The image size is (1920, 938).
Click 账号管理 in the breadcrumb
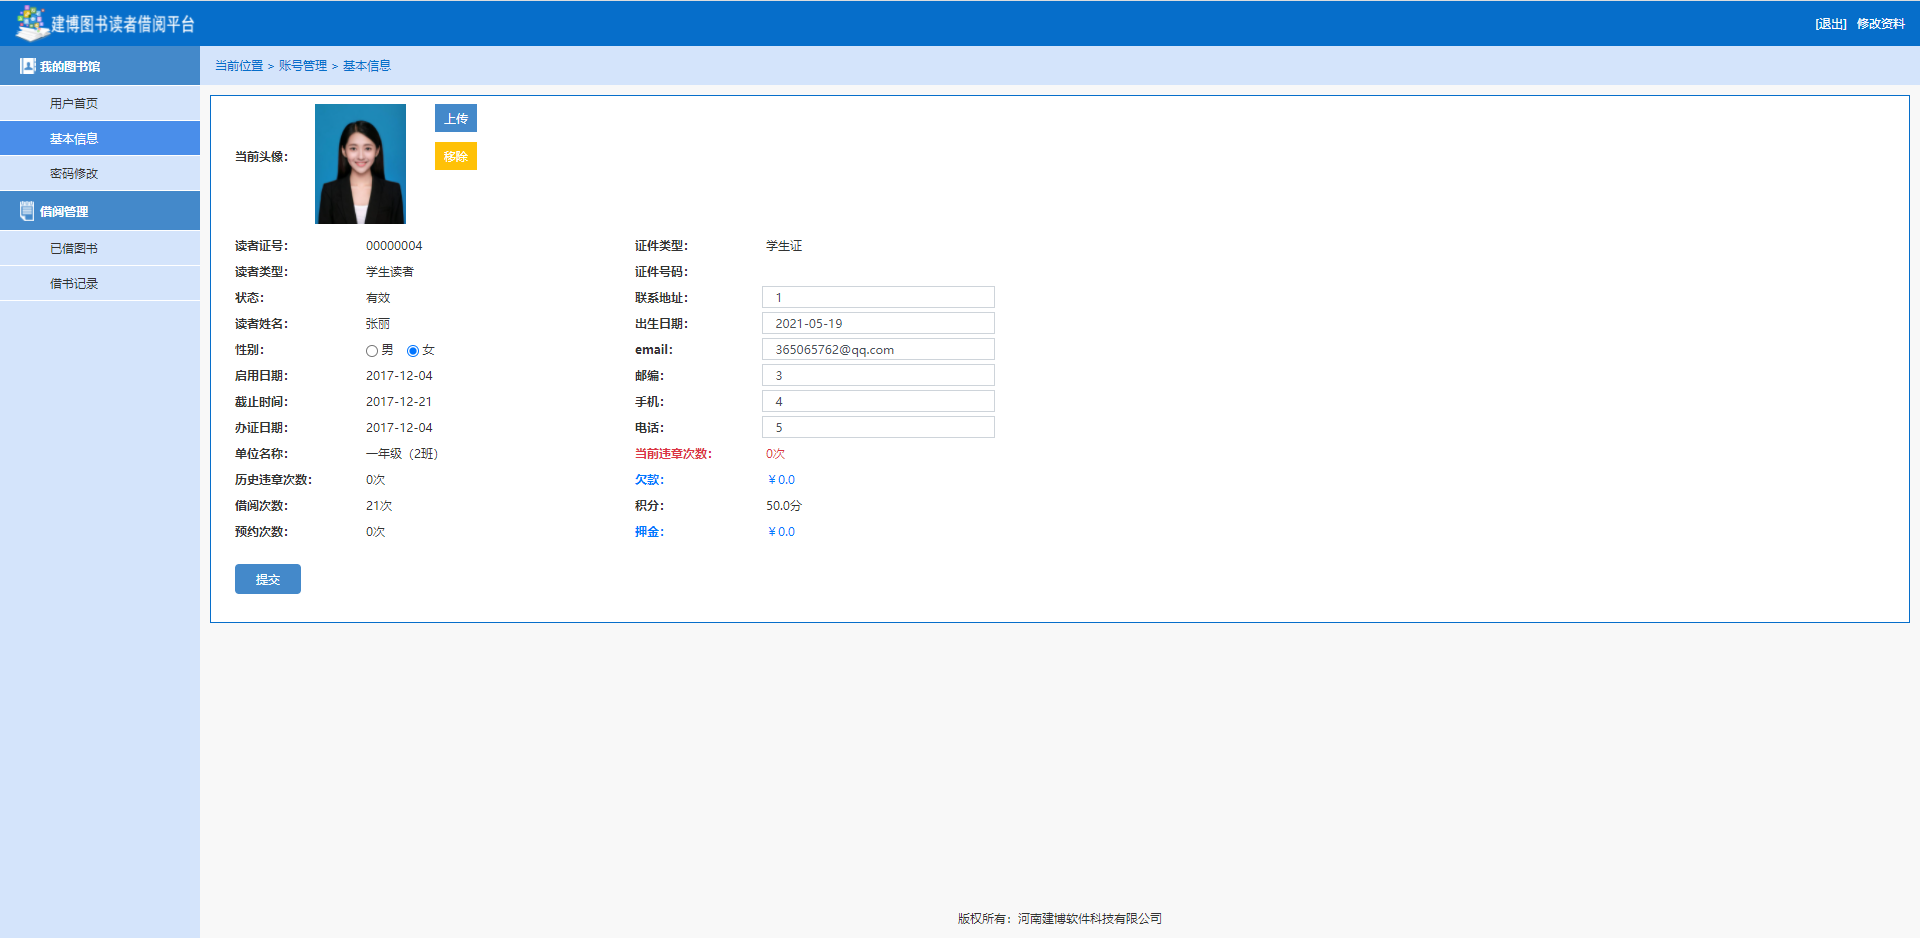tap(302, 66)
